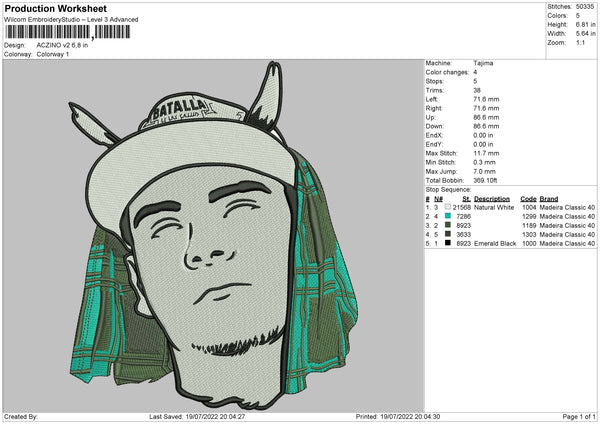Click the 'Color changes:' label
The height and width of the screenshot is (424, 600).
(447, 72)
